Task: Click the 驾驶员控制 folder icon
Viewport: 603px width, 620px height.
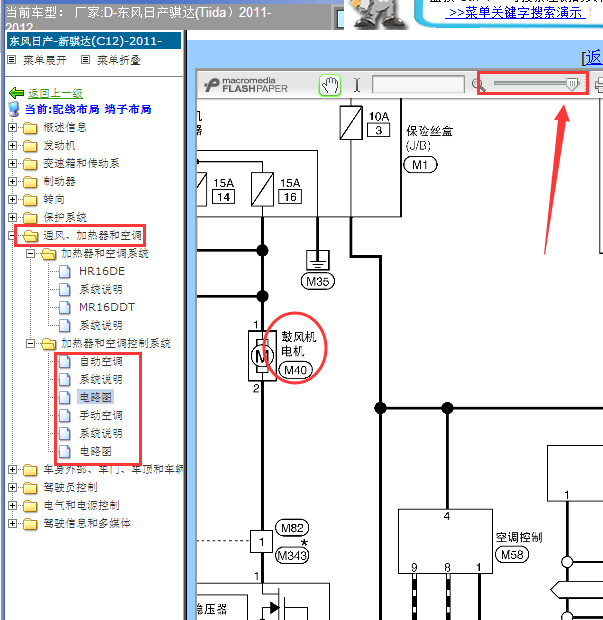Action: [x=30, y=488]
